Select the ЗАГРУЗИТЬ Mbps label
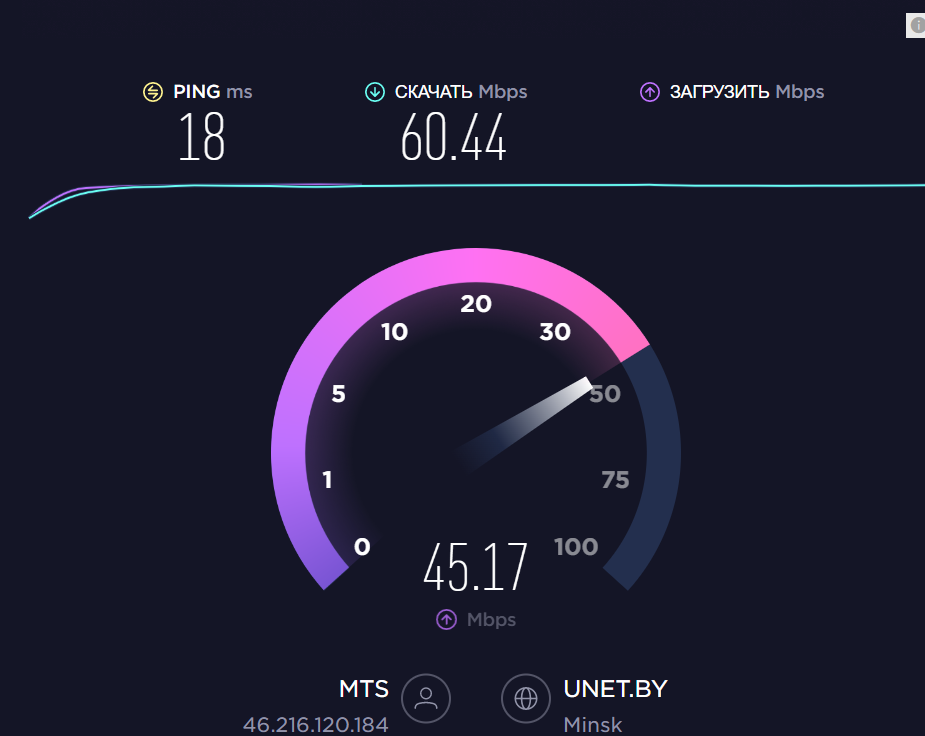The image size is (925, 736). point(747,92)
